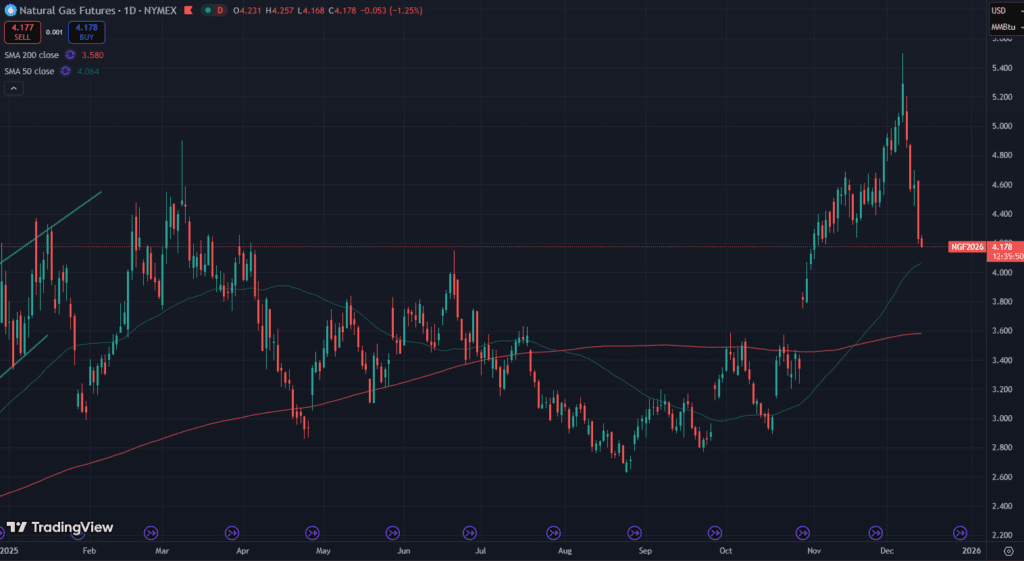Image resolution: width=1024 pixels, height=561 pixels.
Task: Click the Natural Gas Futures symbol logo
Action: [8, 10]
